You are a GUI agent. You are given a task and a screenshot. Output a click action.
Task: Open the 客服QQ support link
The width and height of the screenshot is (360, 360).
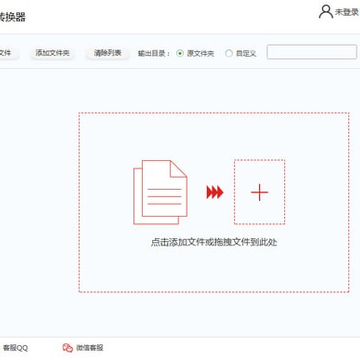pyautogui.click(x=15, y=348)
